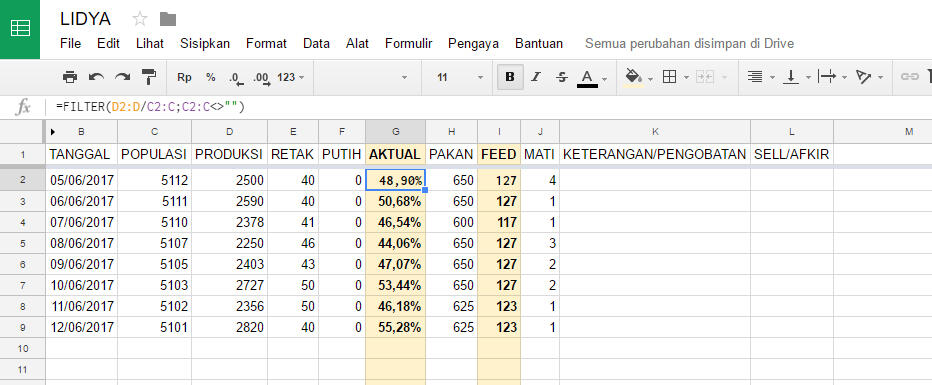The height and width of the screenshot is (385, 932).
Task: Click the TANGGAL header cell
Action: 81,154
